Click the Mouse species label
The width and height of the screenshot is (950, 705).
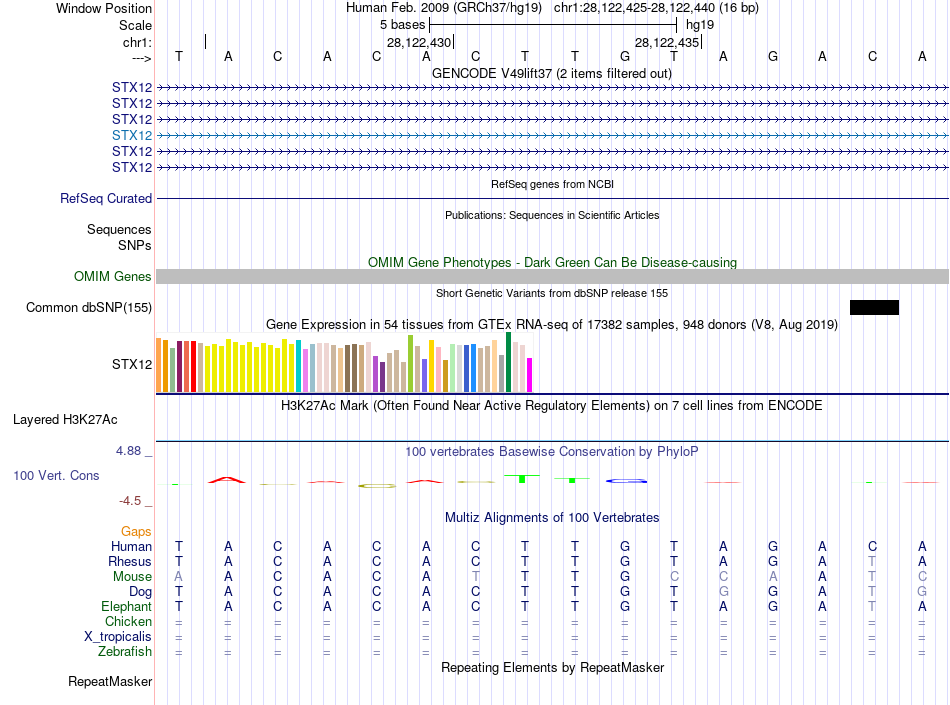pyautogui.click(x=132, y=577)
